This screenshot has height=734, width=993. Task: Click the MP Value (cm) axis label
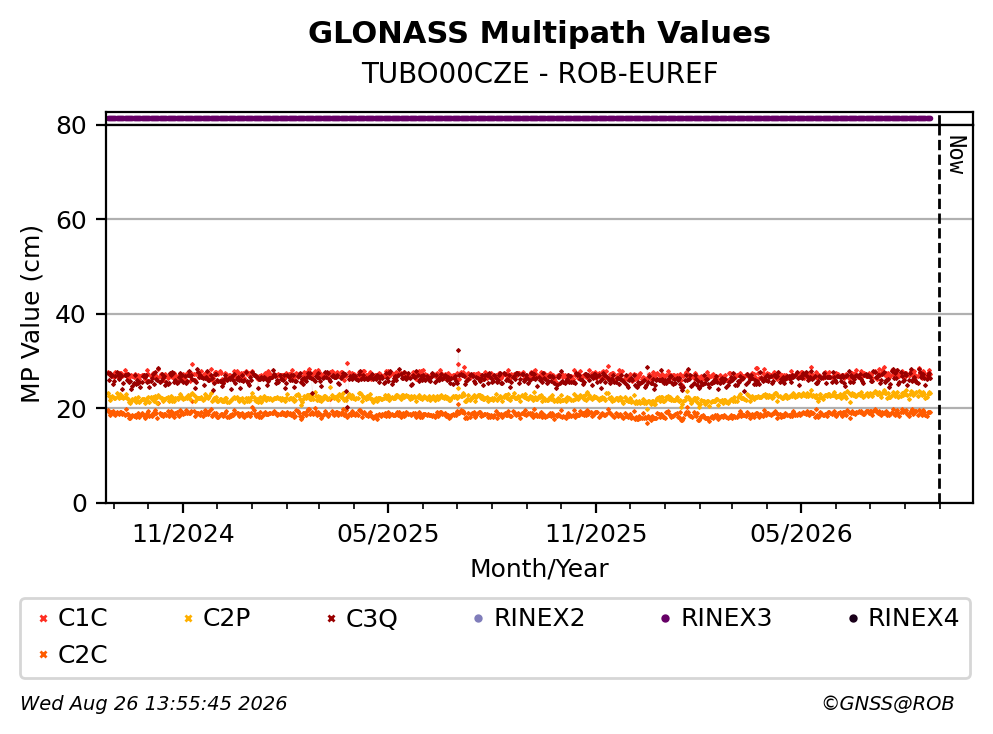(30, 314)
